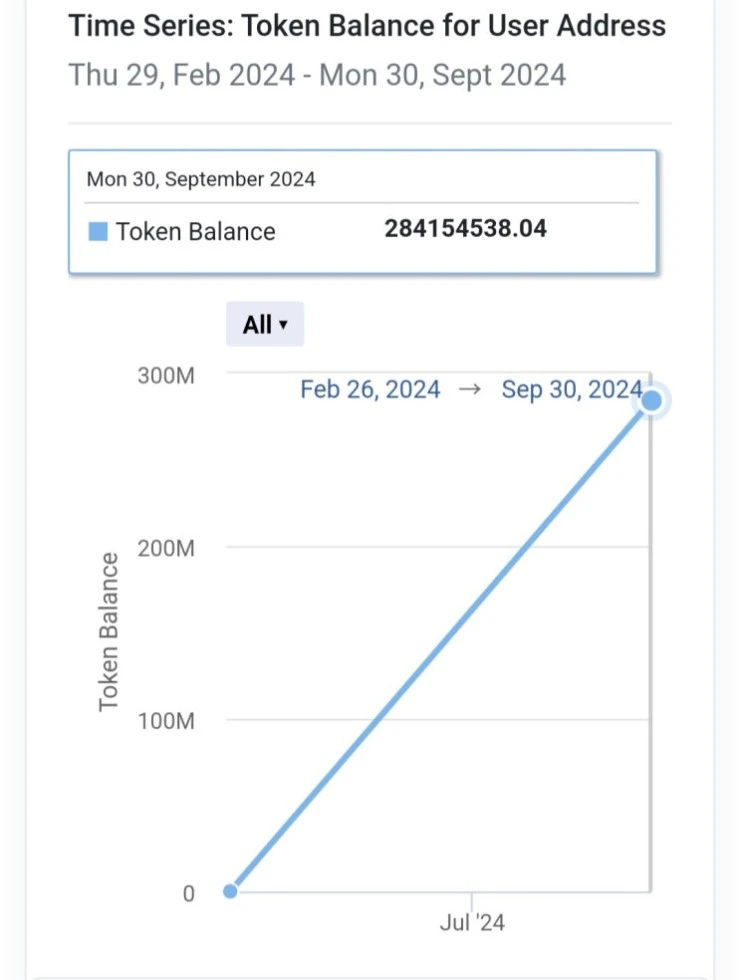This screenshot has width=740, height=980.
Task: Click the arrow between the range dates
Action: point(470,390)
